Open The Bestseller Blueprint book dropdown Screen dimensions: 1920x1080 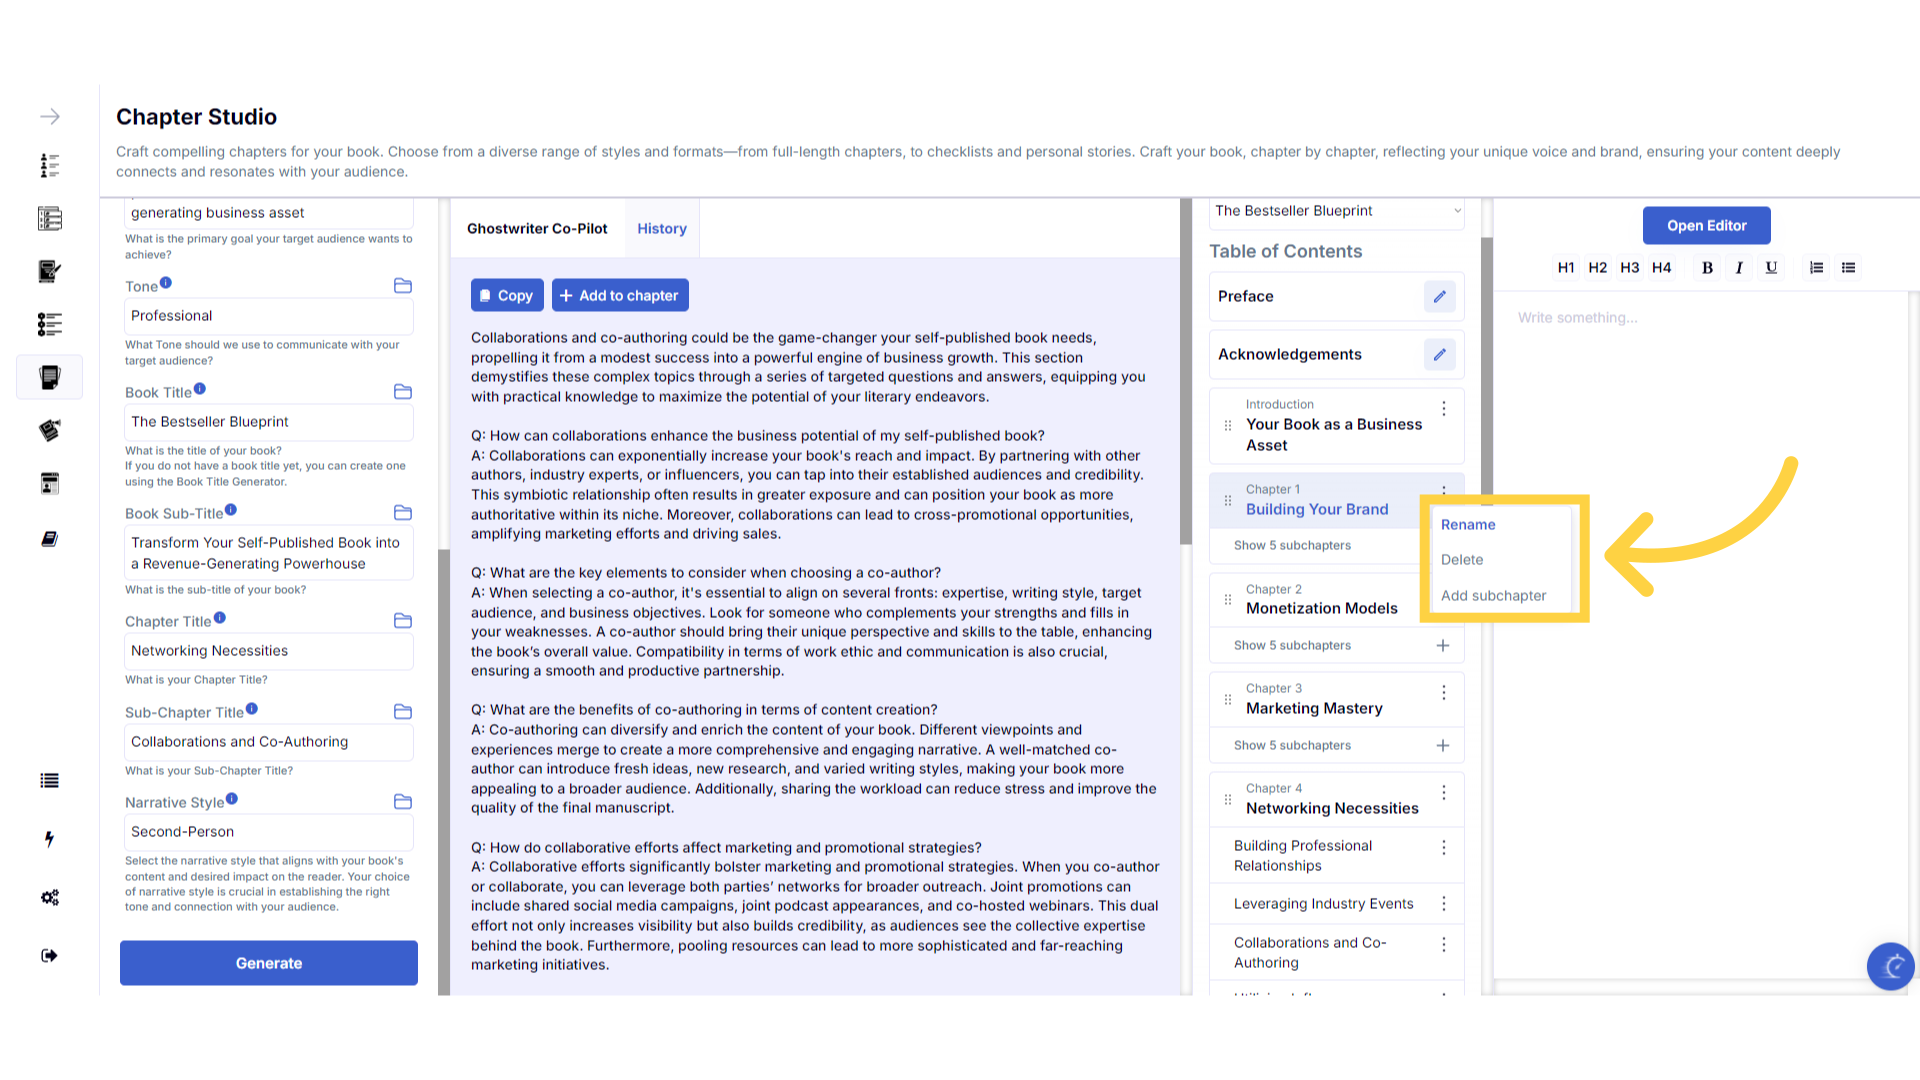[1336, 211]
